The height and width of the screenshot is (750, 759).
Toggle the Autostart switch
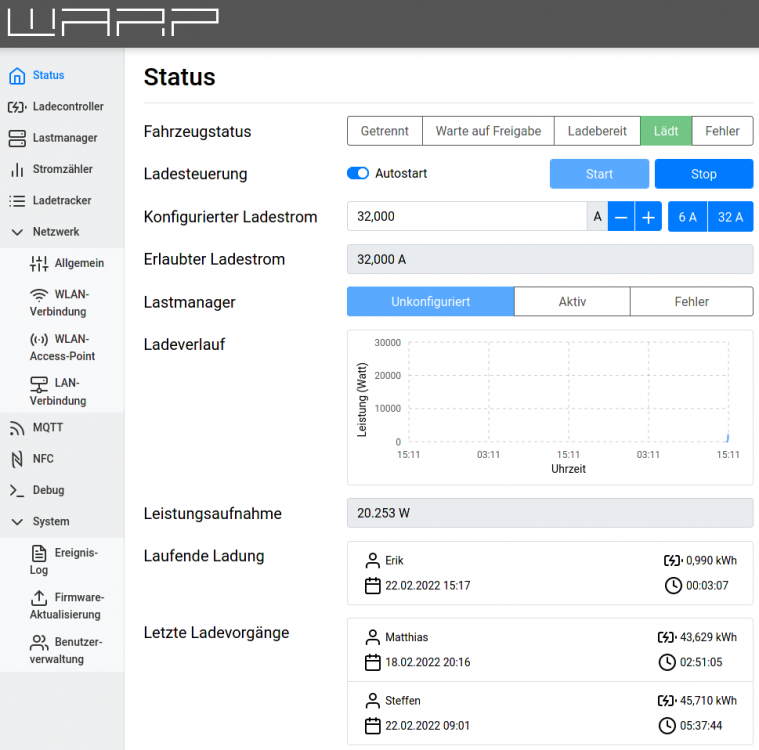coord(358,174)
